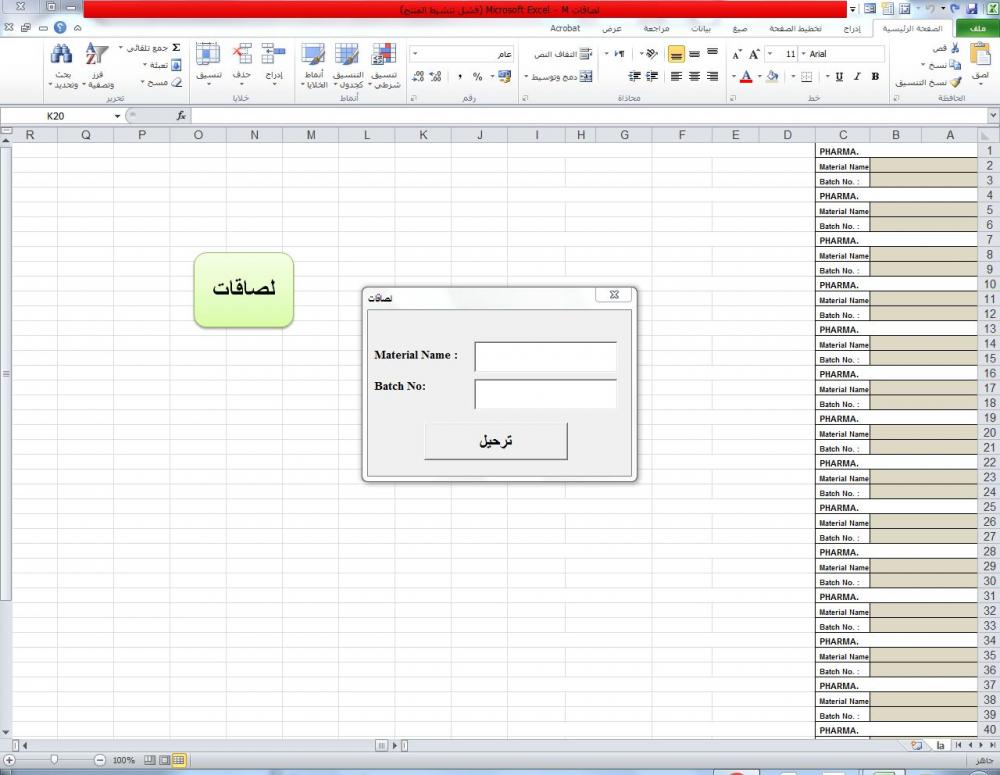
Task: Click the Paste (لصق) clipboard icon
Action: pos(980,55)
